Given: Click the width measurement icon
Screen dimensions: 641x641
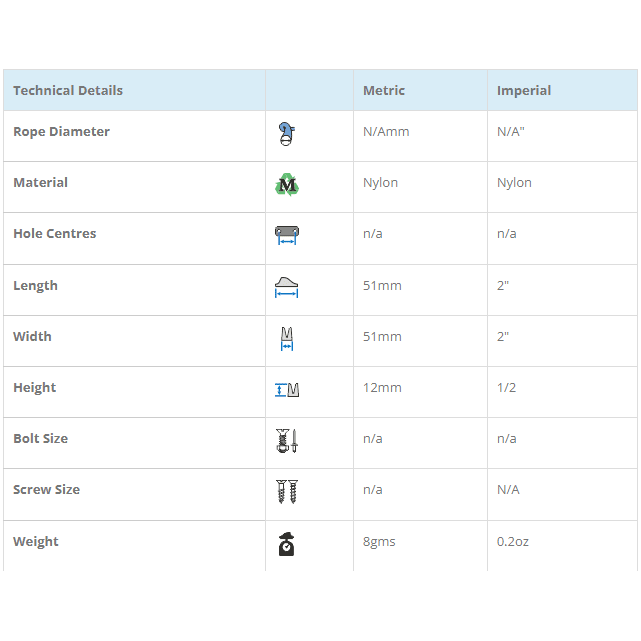Looking at the screenshot, I should [287, 338].
